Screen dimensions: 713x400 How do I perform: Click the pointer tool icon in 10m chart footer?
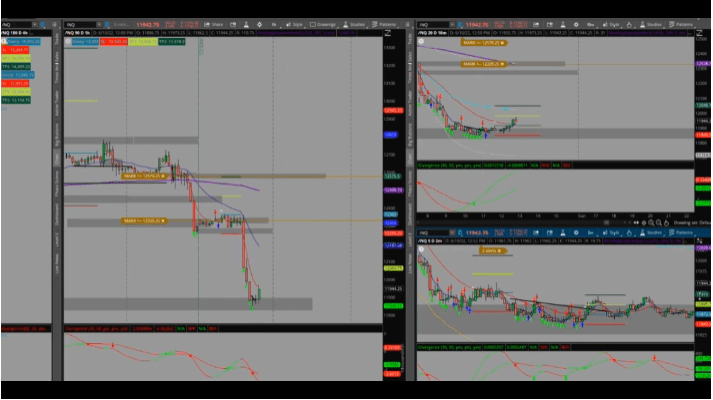click(x=667, y=223)
